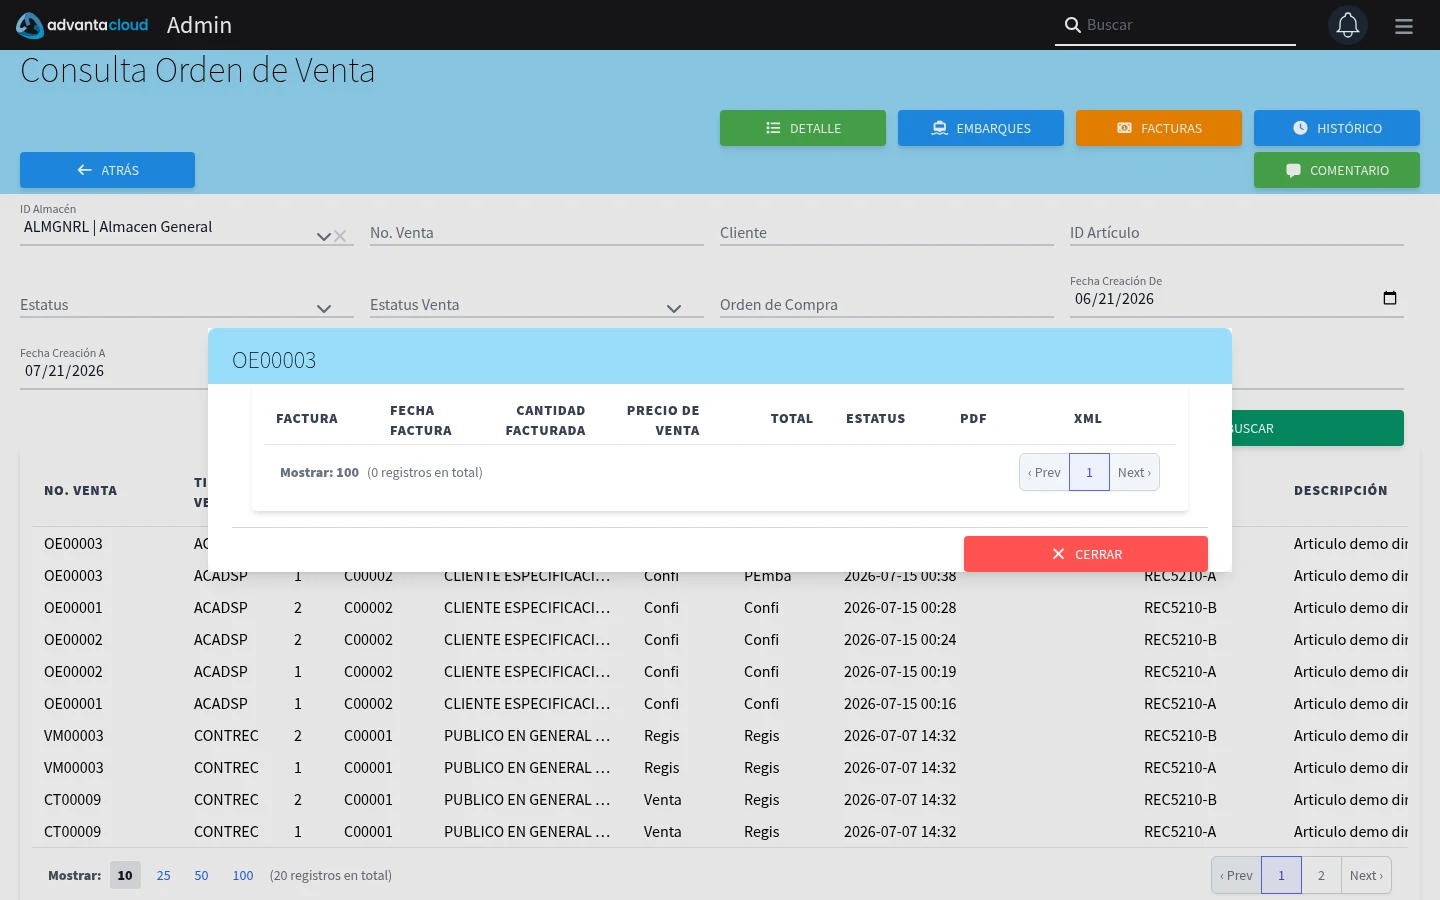Go to page 2 of results

pyautogui.click(x=1321, y=875)
